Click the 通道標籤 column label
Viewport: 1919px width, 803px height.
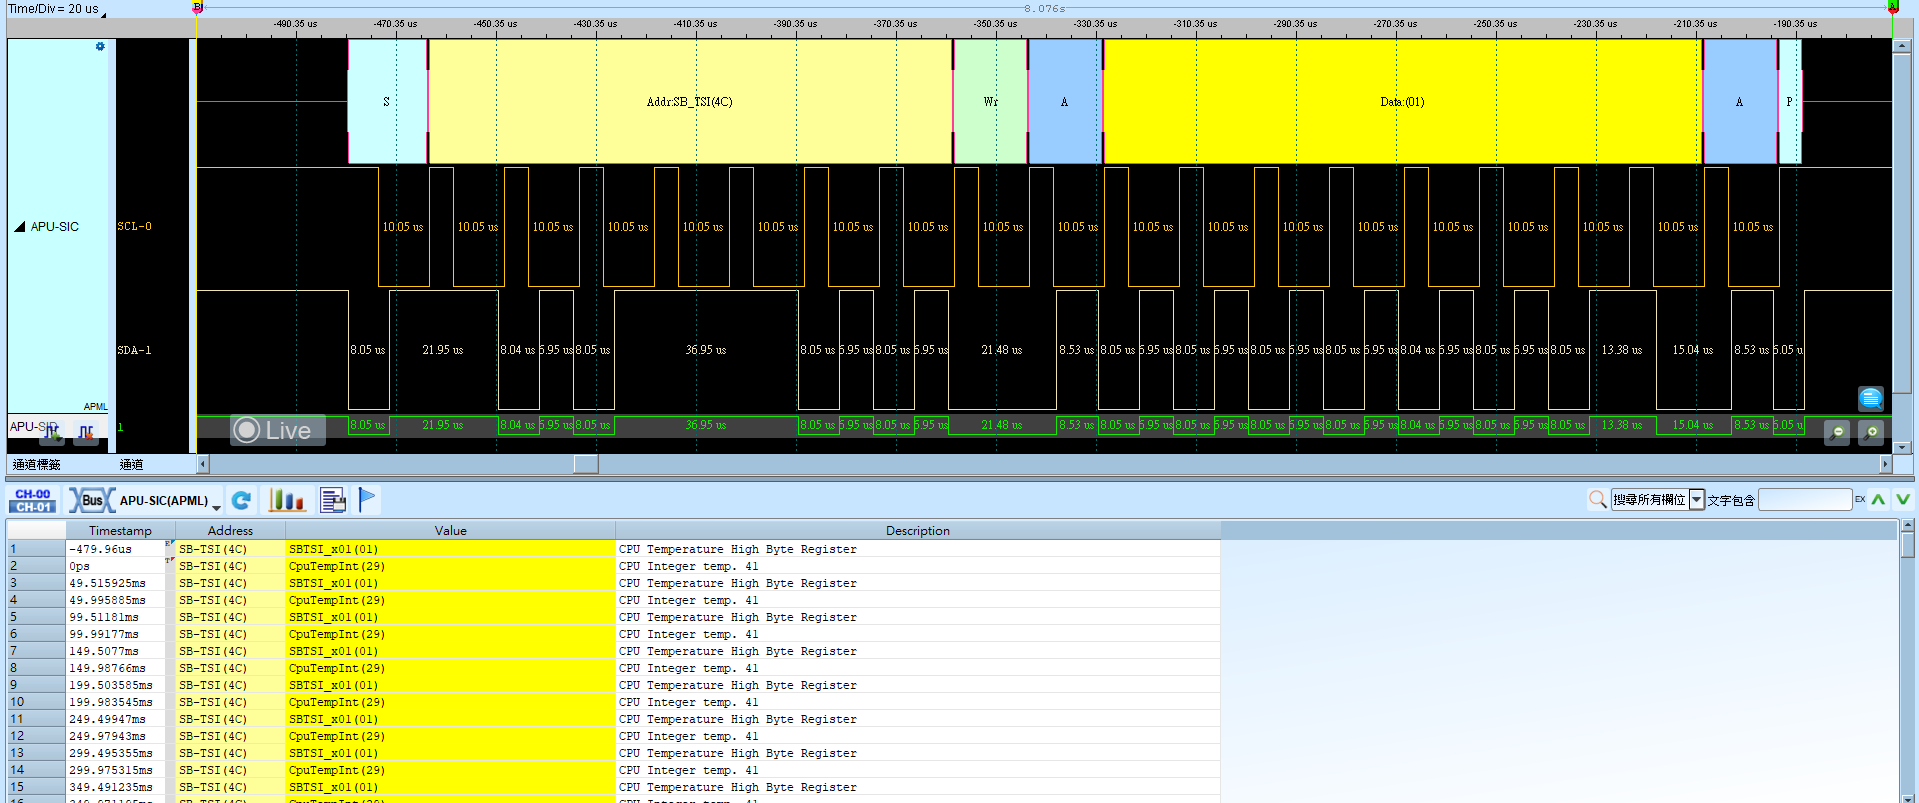(37, 464)
